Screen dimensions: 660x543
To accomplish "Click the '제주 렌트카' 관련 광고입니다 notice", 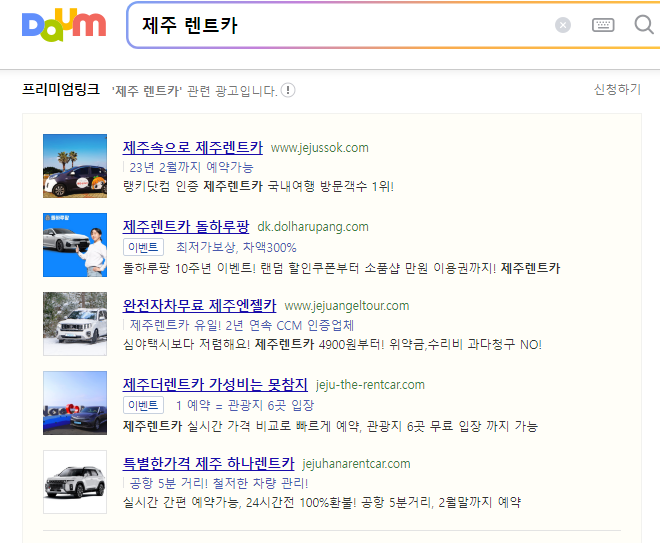I will pos(194,91).
